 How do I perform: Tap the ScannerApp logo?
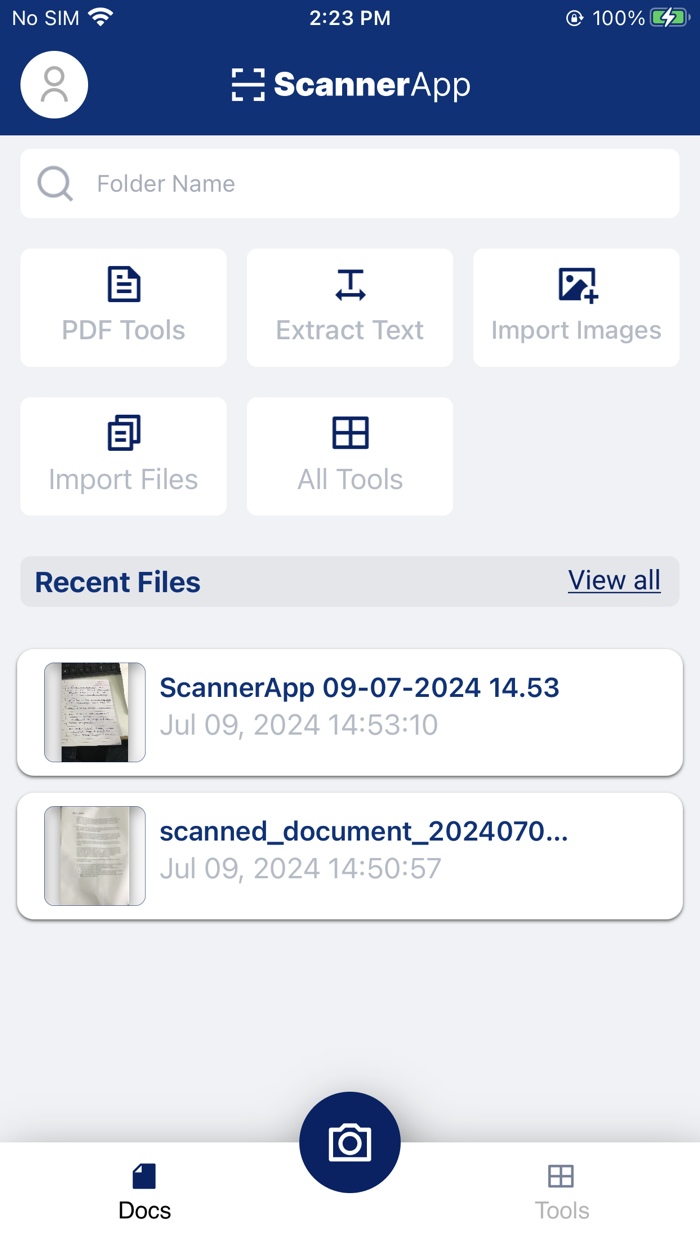350,84
